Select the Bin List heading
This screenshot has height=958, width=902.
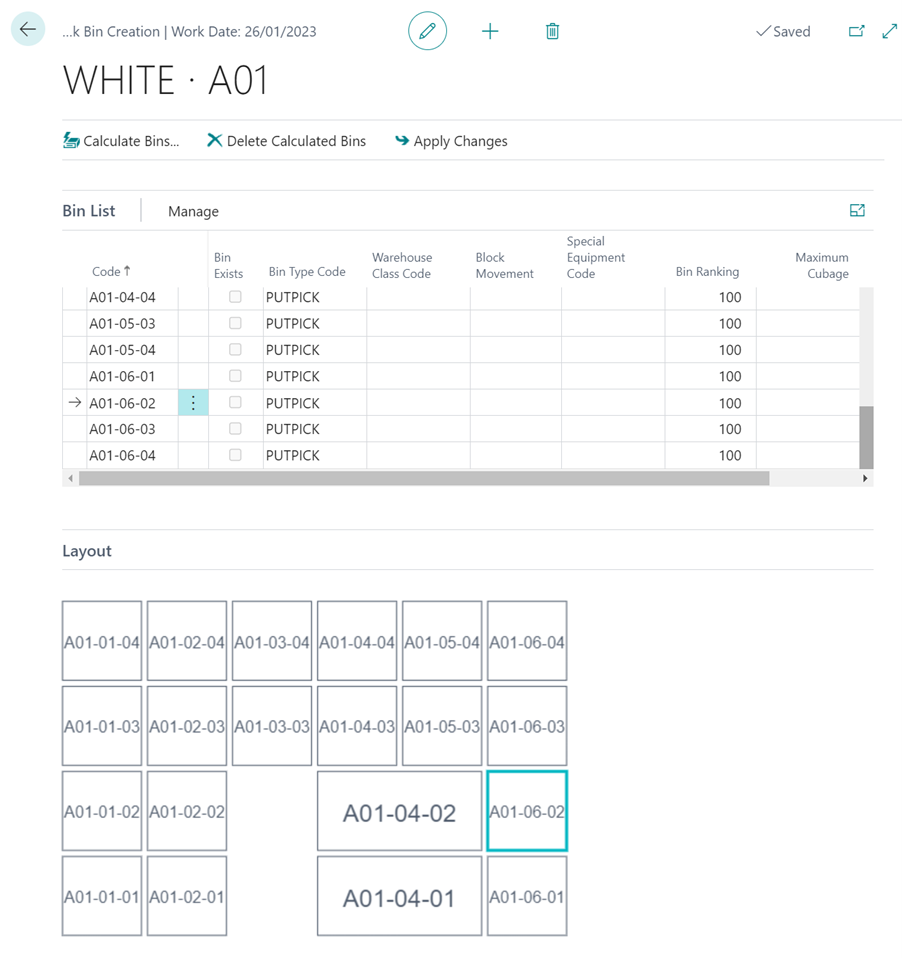pos(89,211)
